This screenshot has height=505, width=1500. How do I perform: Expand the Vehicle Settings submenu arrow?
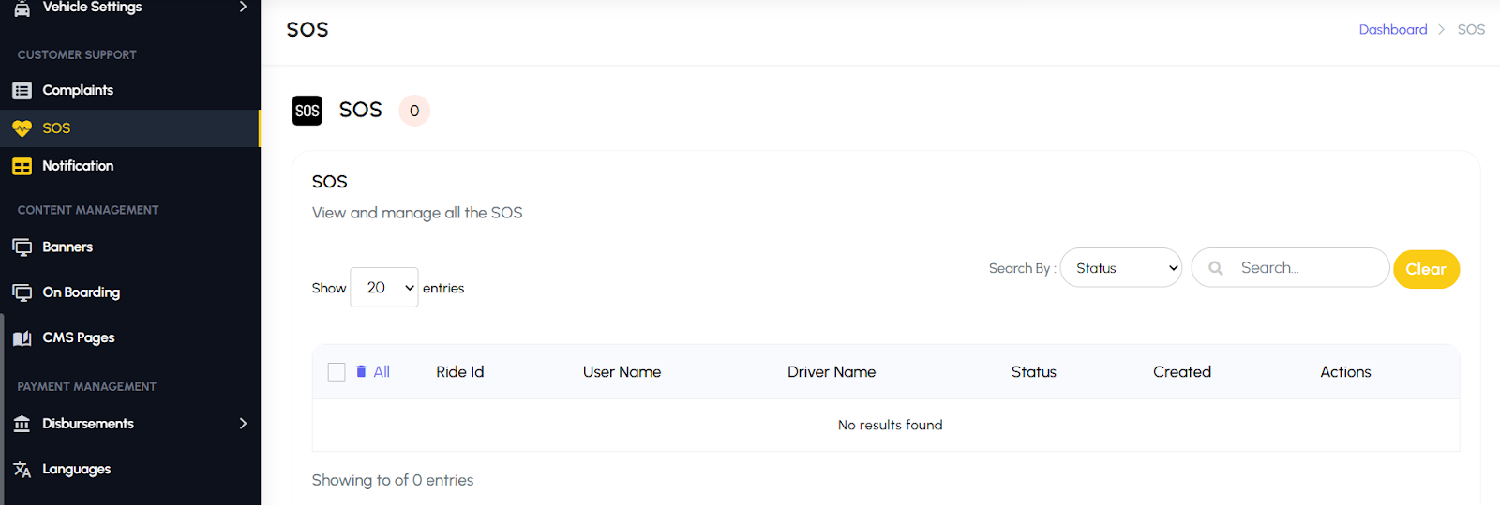(x=243, y=7)
